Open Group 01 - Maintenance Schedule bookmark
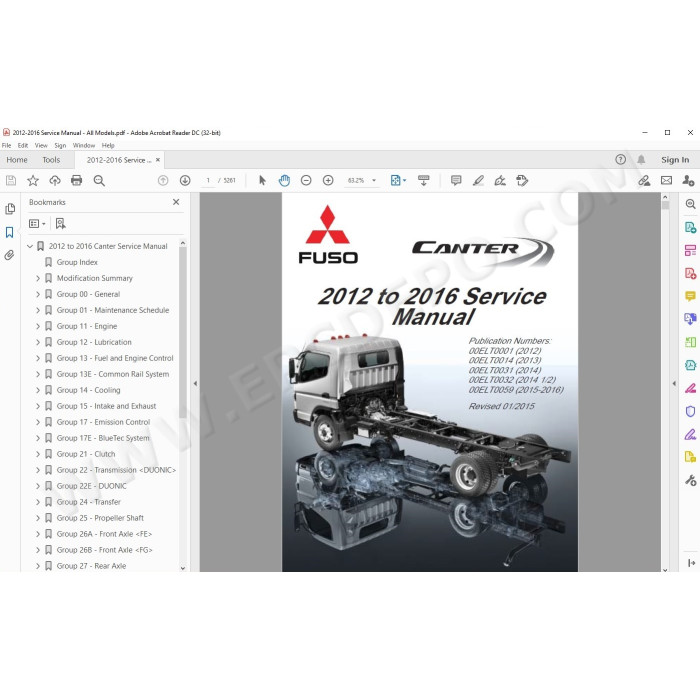700x700 pixels. tap(113, 310)
